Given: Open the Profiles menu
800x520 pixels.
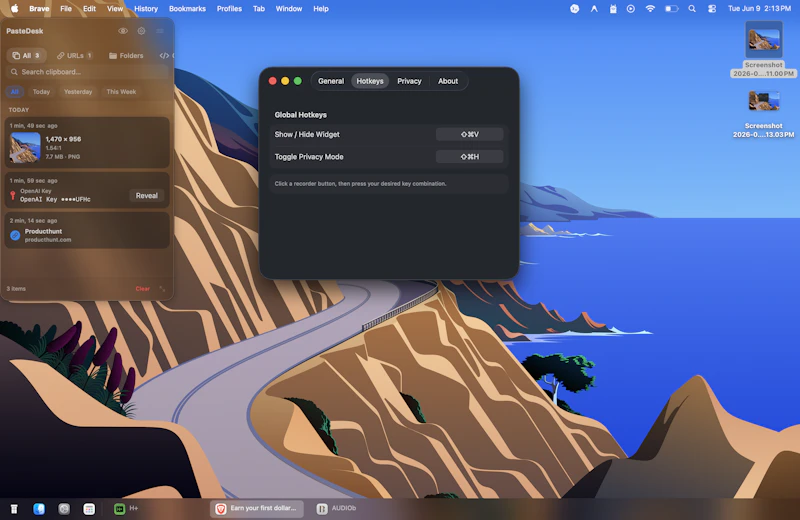Looking at the screenshot, I should click(x=229, y=9).
